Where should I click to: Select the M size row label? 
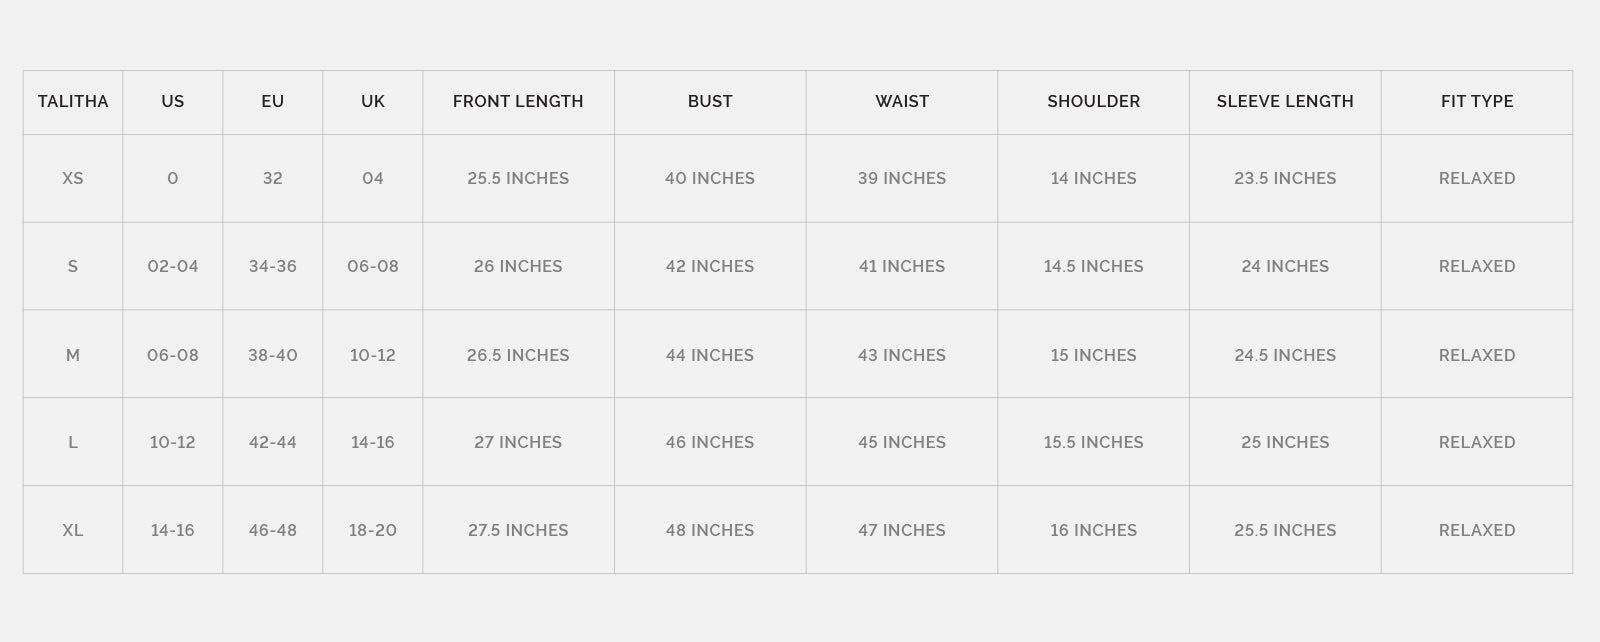click(x=73, y=355)
